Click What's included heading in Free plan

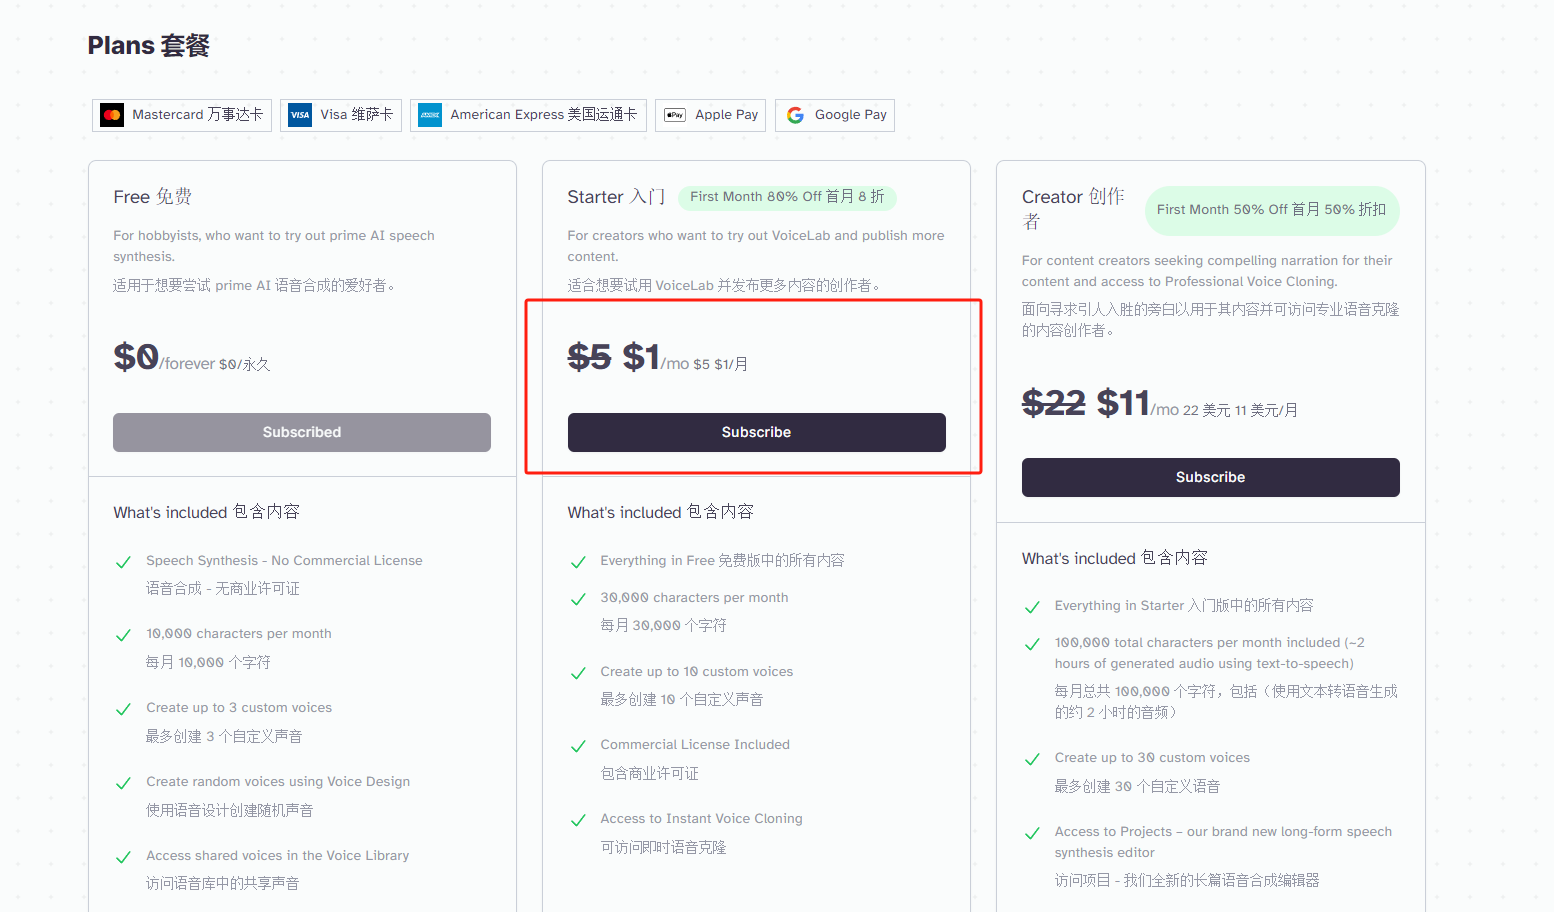(206, 512)
